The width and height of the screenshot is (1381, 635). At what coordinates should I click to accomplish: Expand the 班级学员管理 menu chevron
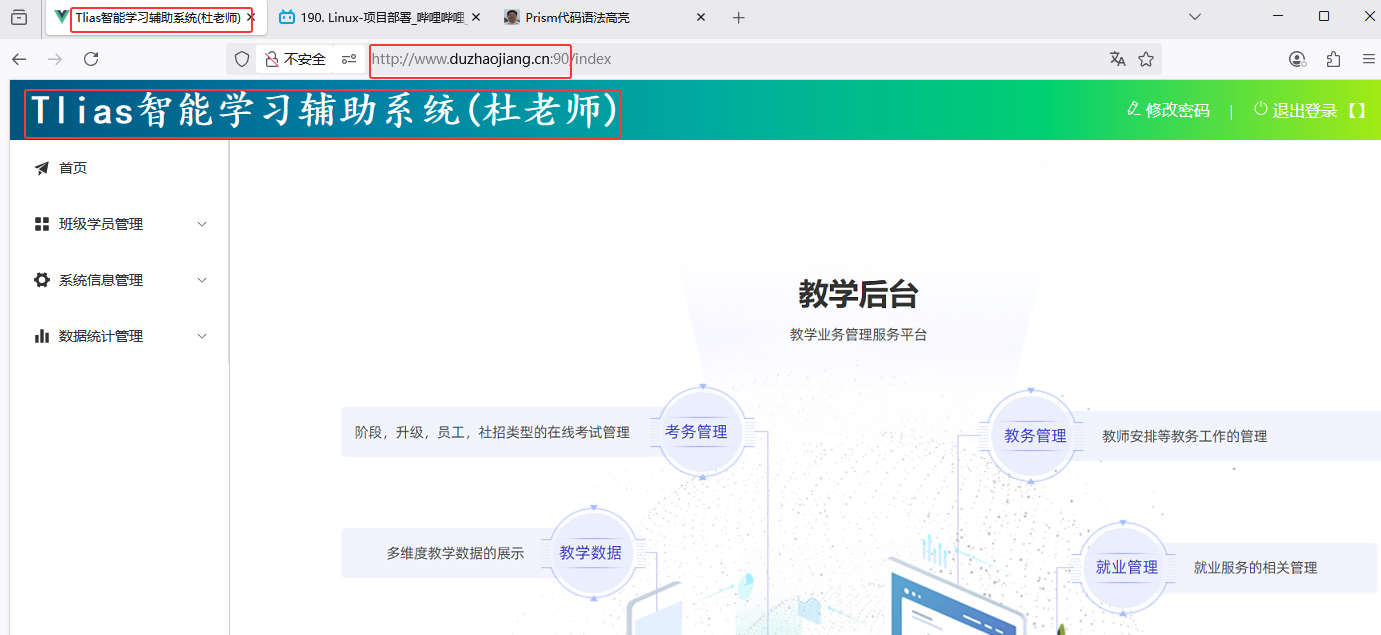[202, 224]
